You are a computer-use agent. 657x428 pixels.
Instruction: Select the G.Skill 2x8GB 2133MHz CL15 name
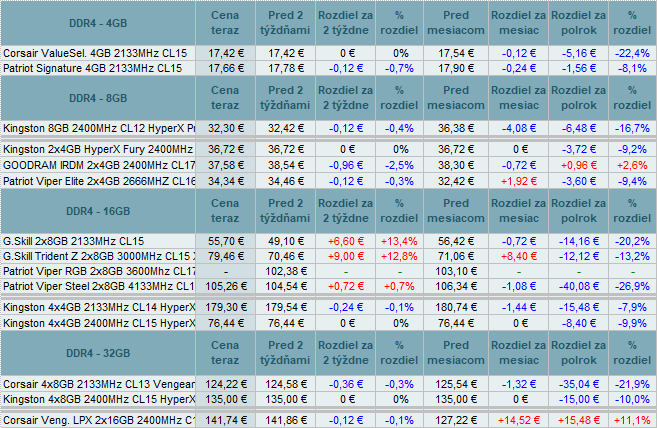[73, 241]
